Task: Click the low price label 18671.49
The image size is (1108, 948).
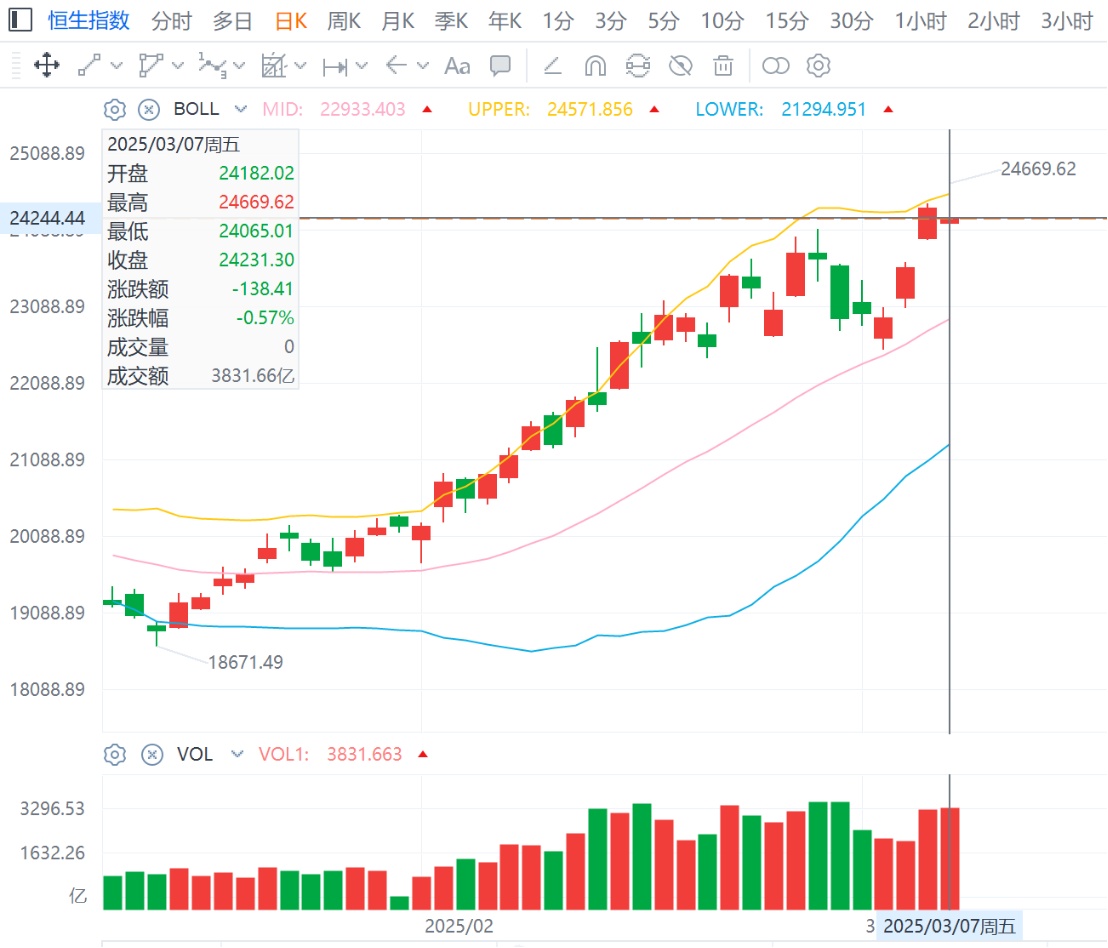Action: click(245, 662)
